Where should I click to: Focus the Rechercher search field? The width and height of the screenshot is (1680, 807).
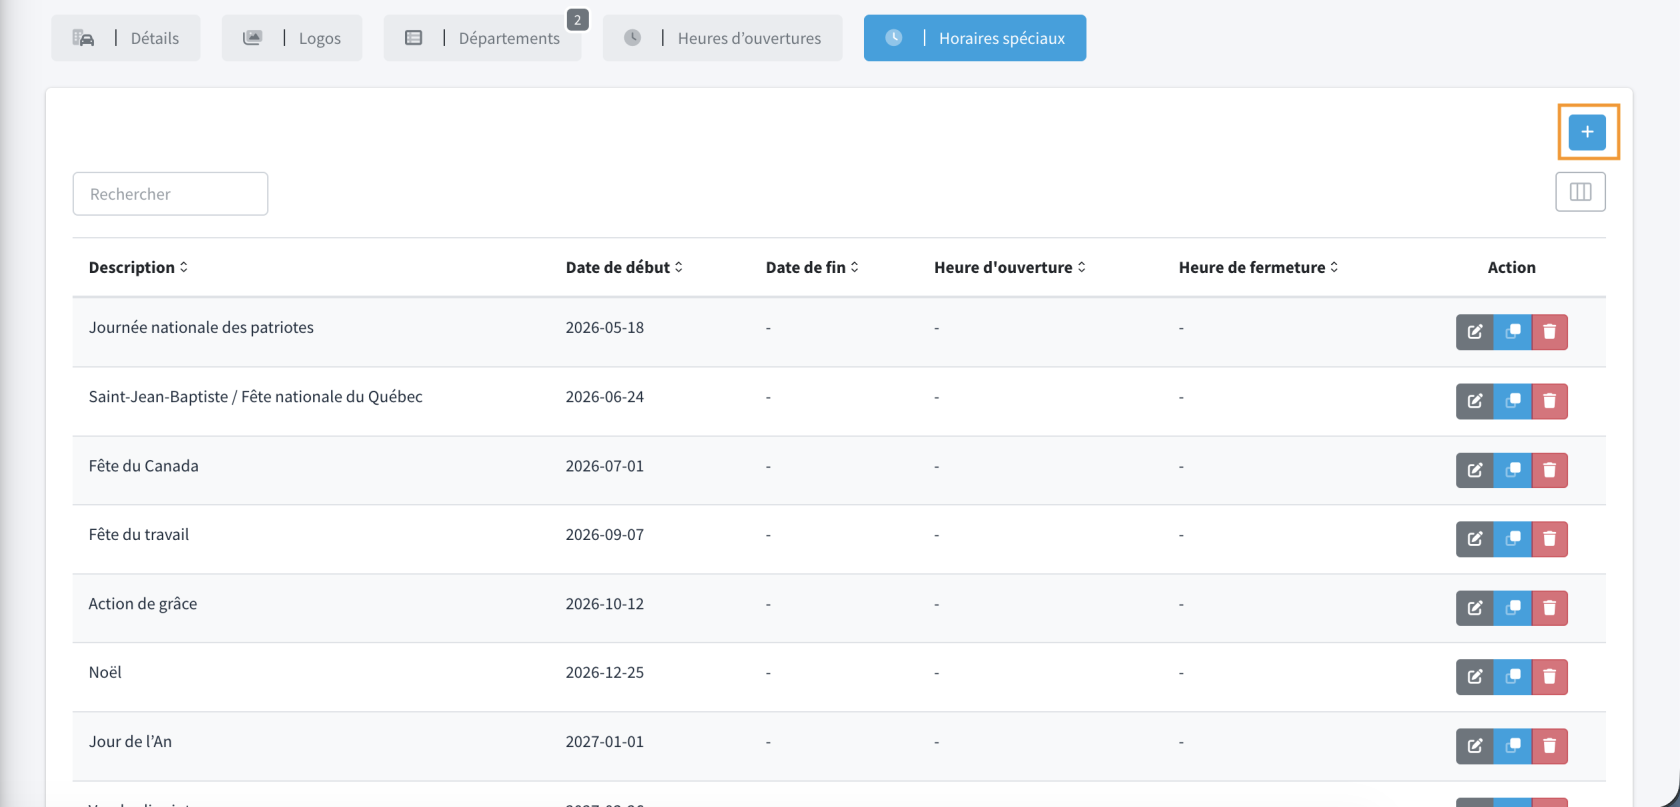[170, 194]
